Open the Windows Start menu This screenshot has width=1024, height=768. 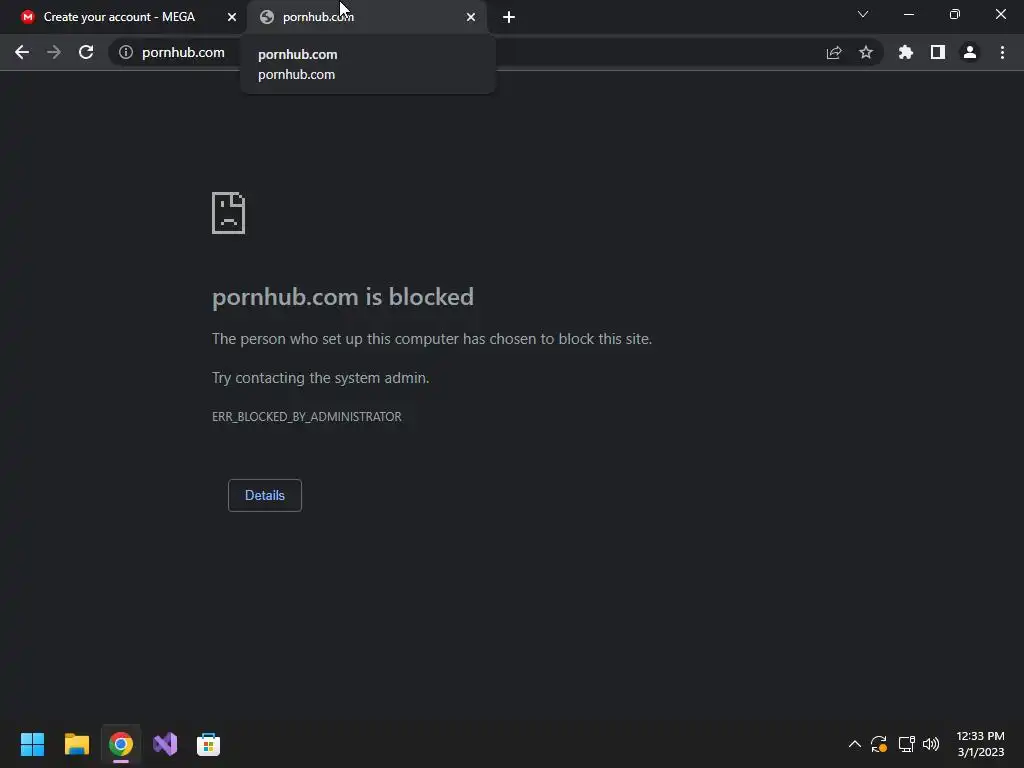(32, 744)
